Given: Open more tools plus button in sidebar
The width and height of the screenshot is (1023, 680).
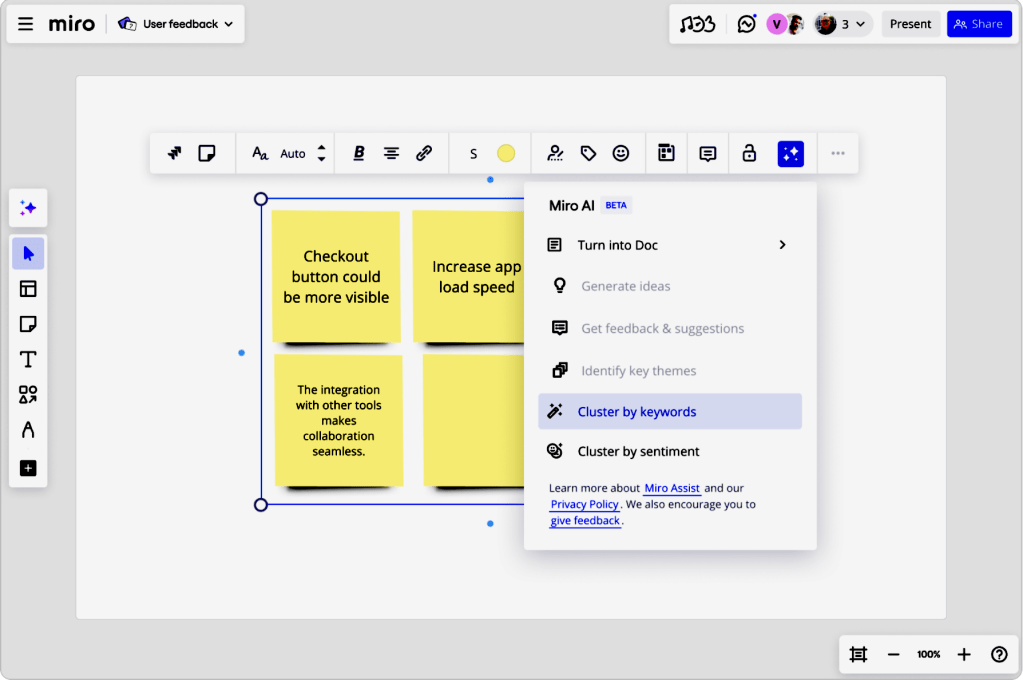Looking at the screenshot, I should click(28, 468).
